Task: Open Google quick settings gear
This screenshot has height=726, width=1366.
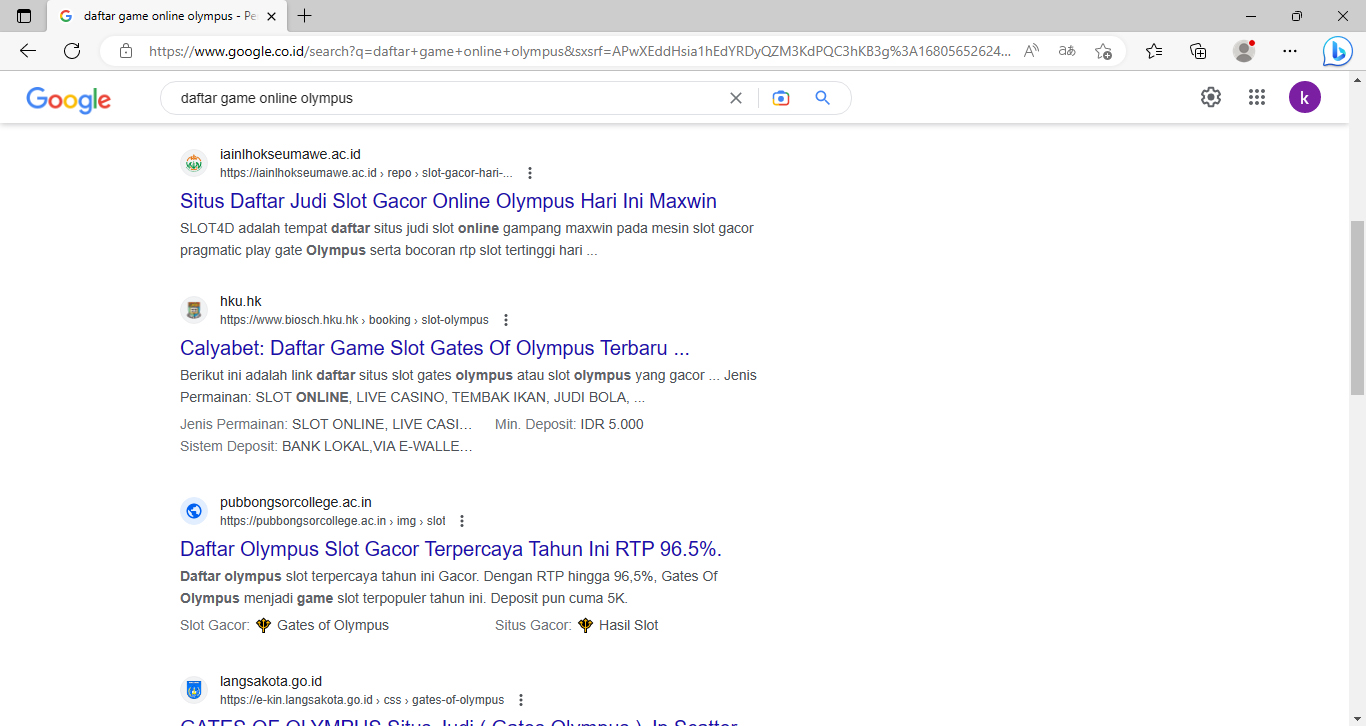Action: 1211,97
